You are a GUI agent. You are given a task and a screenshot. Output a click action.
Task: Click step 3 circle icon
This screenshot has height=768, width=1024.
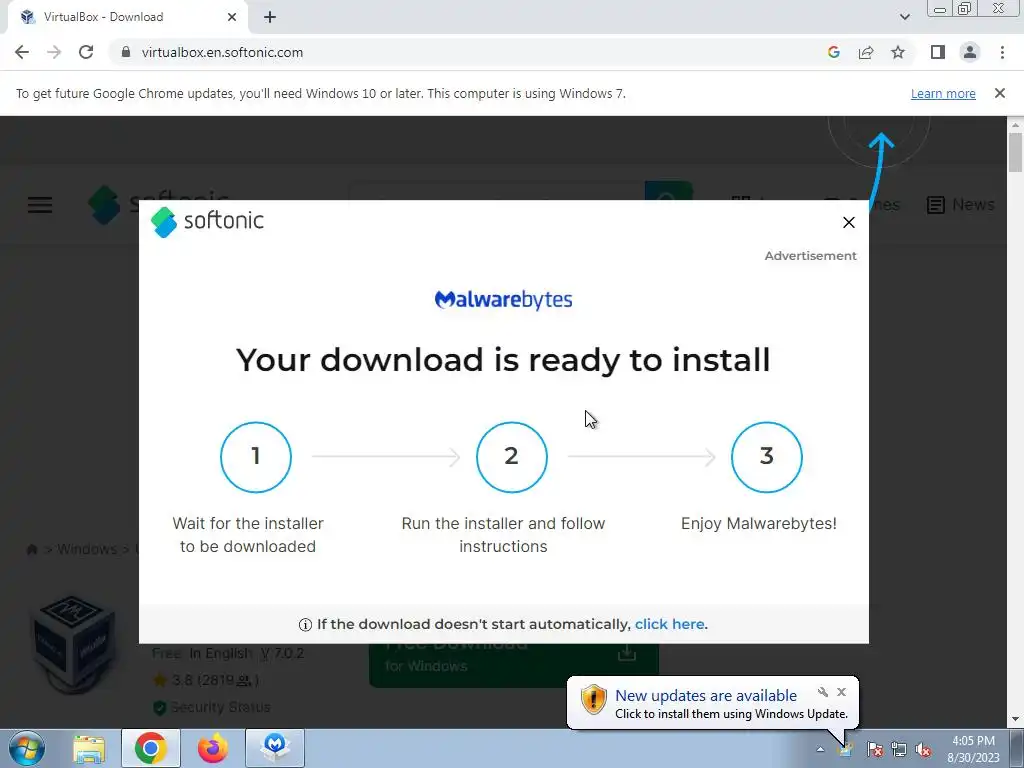click(x=767, y=456)
